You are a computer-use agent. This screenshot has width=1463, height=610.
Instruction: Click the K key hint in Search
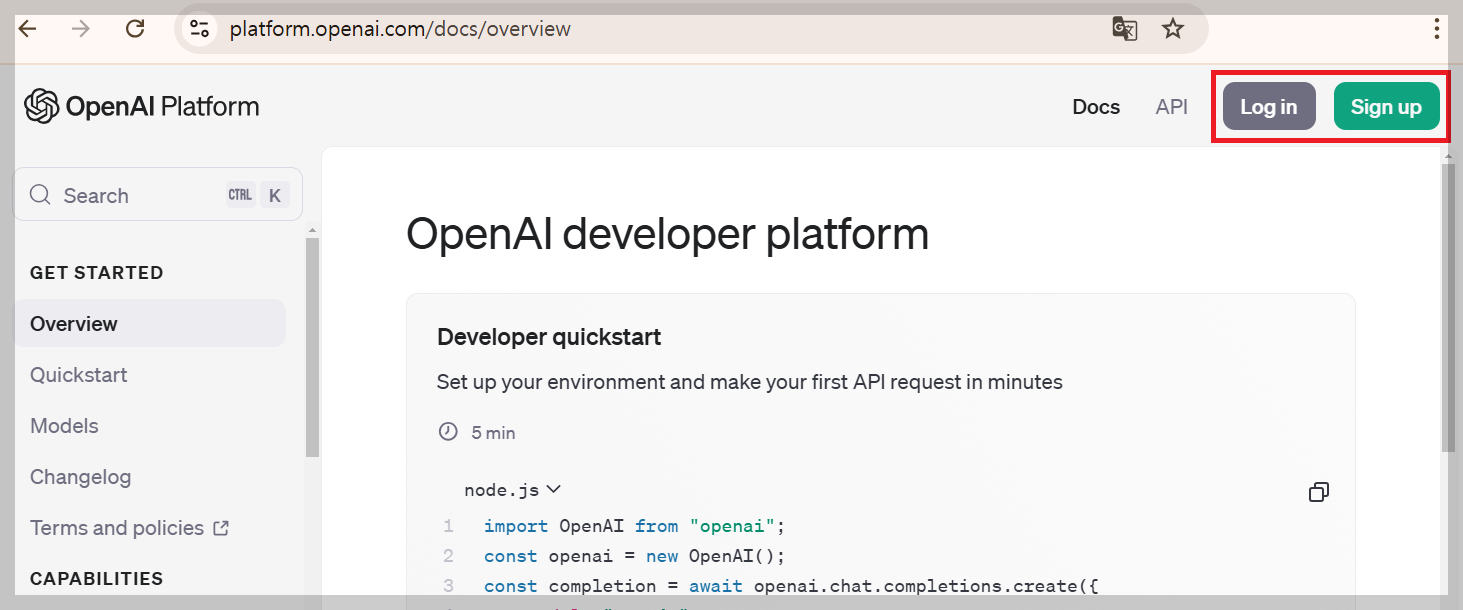274,195
